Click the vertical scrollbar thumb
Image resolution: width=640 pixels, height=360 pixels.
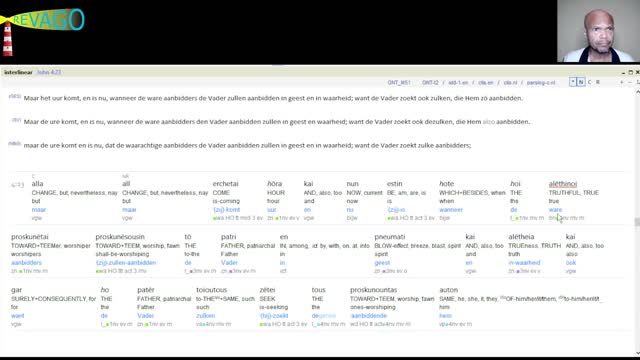tap(637, 222)
